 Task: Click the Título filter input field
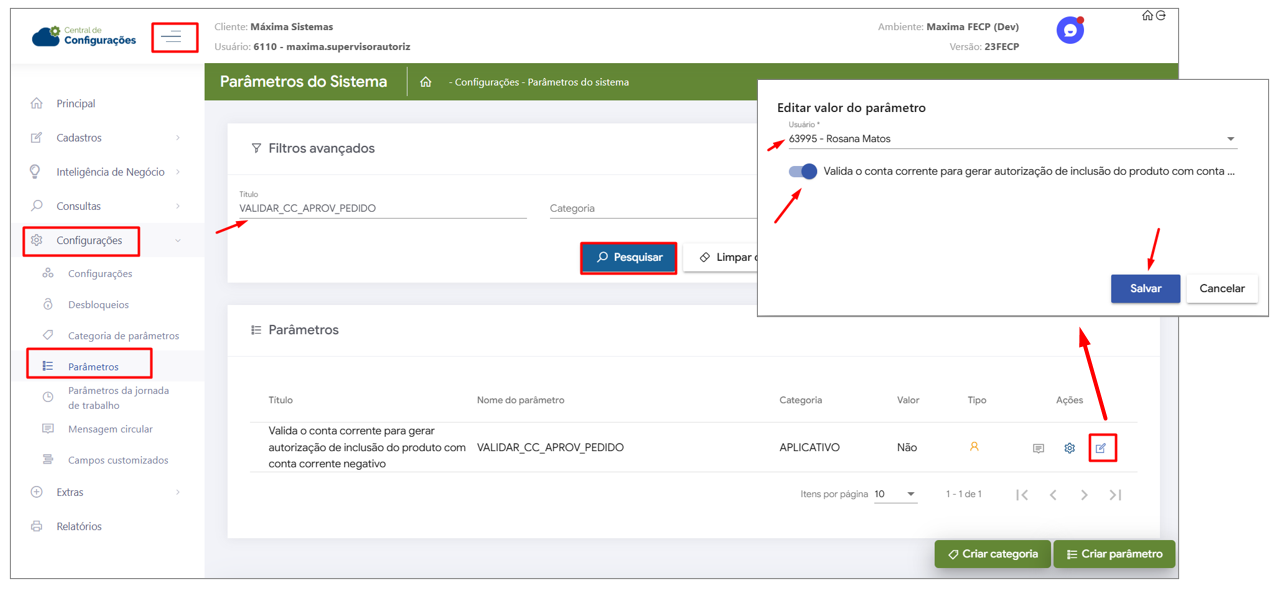pyautogui.click(x=382, y=208)
